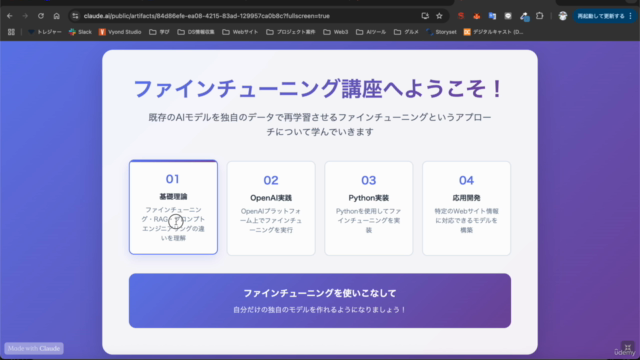Open the translate extension icon

pyautogui.click(x=492, y=16)
